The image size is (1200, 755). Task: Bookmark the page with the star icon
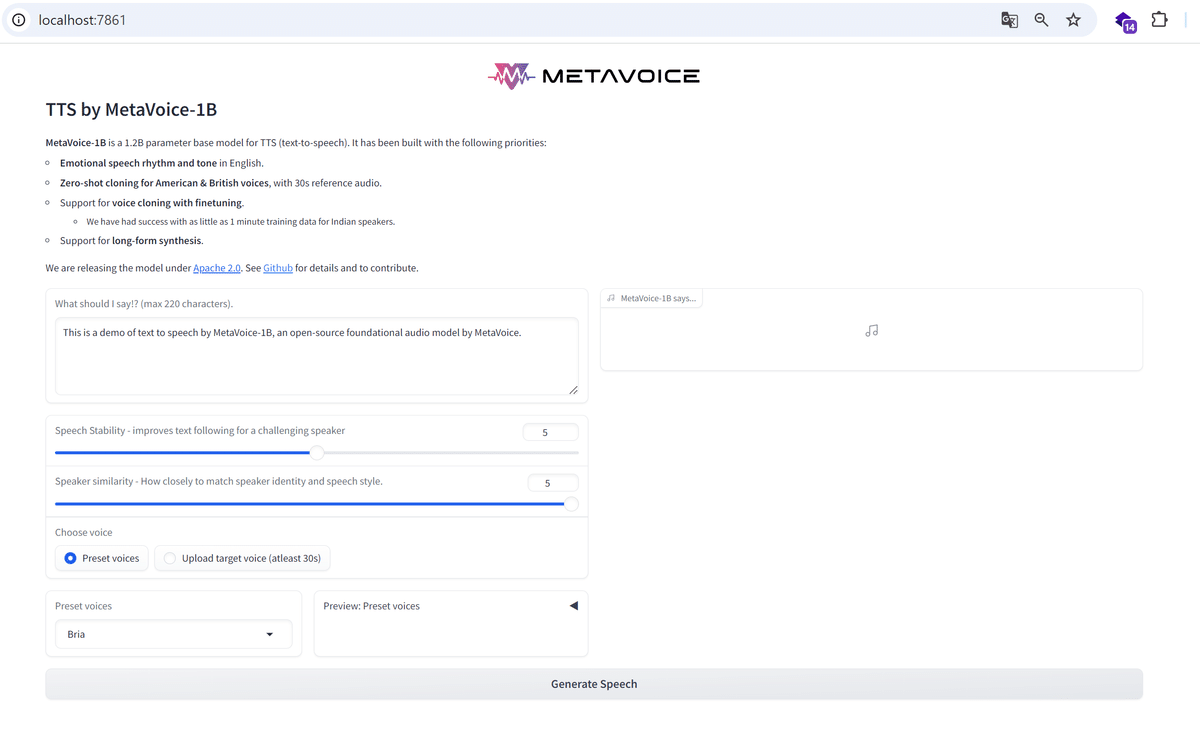1073,20
